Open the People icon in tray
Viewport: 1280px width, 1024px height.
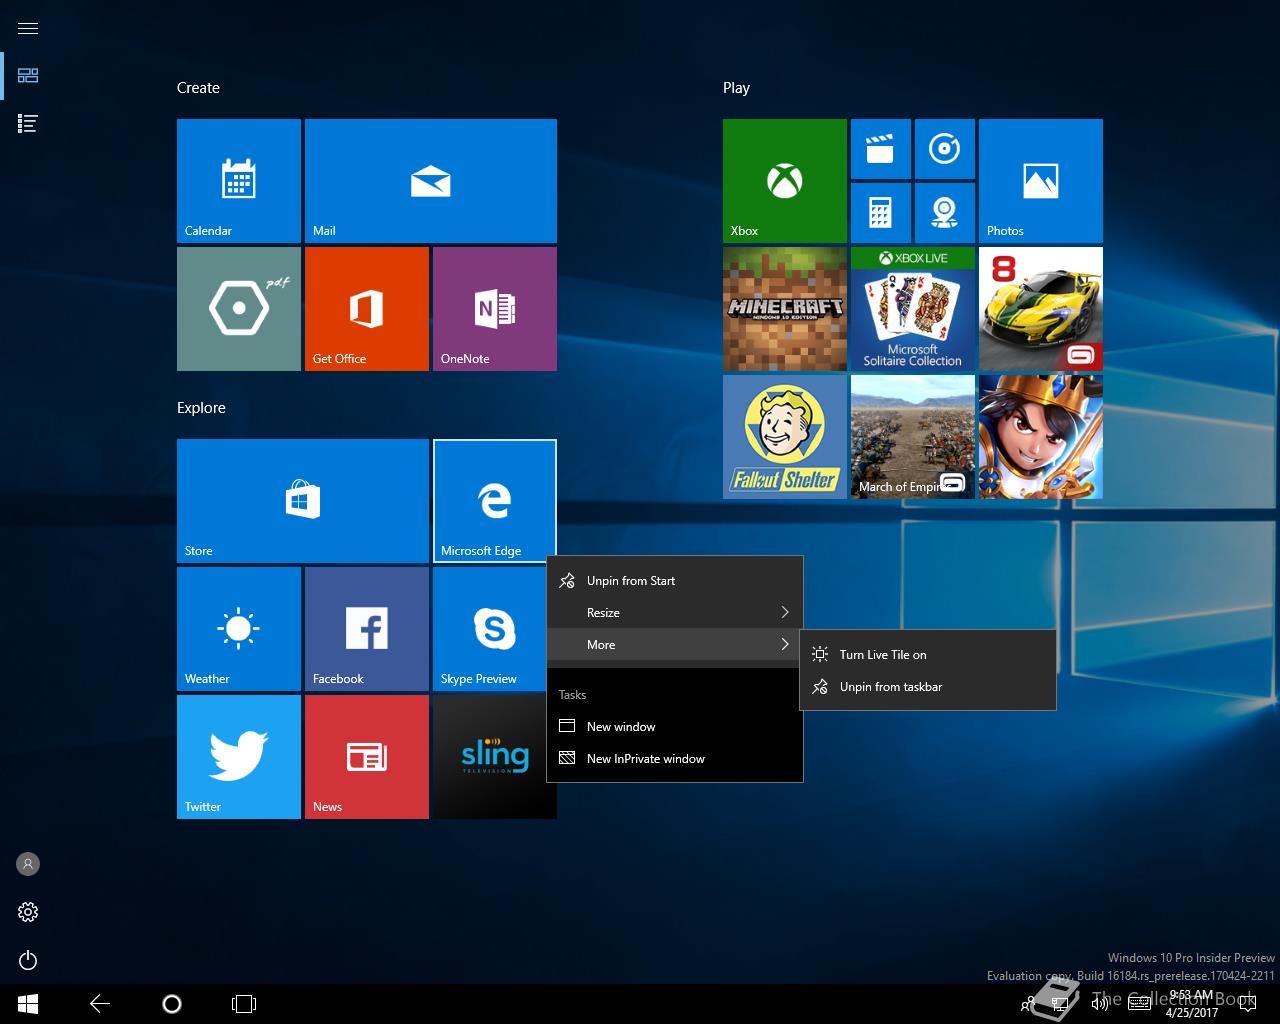[1027, 1004]
